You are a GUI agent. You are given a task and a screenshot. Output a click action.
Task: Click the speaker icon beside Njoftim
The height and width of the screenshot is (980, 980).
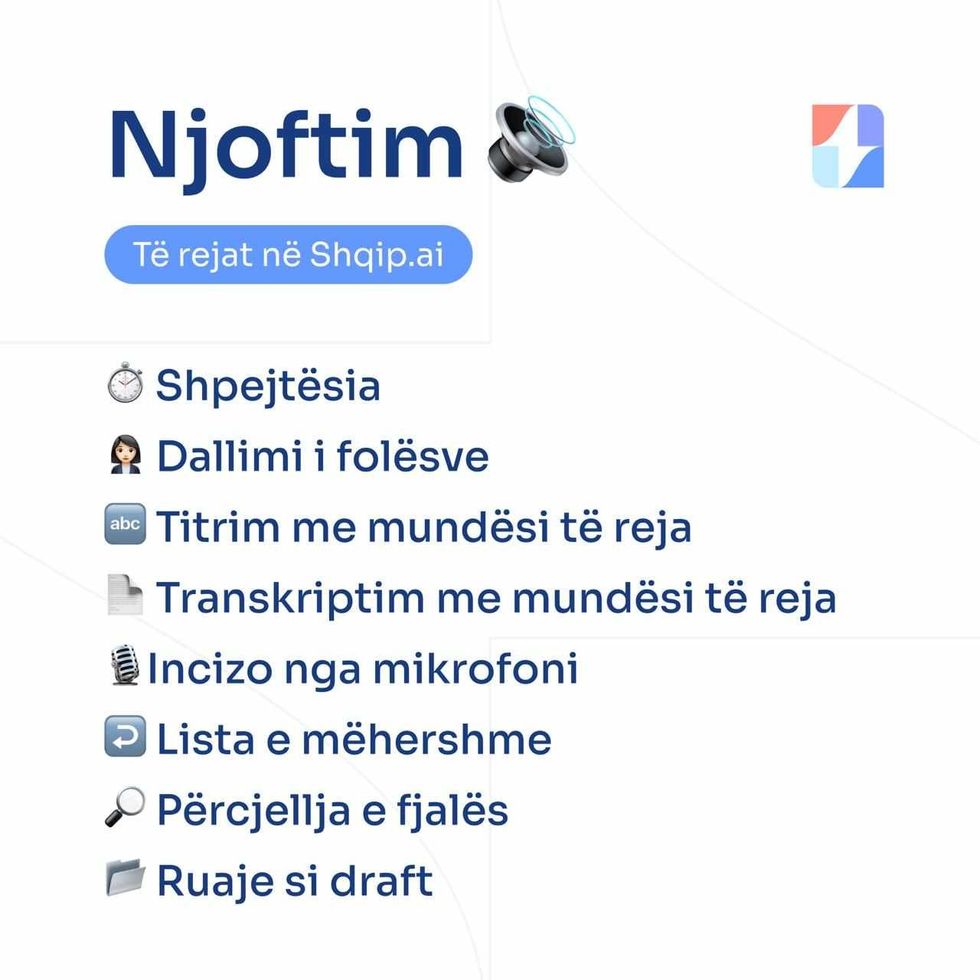click(530, 141)
